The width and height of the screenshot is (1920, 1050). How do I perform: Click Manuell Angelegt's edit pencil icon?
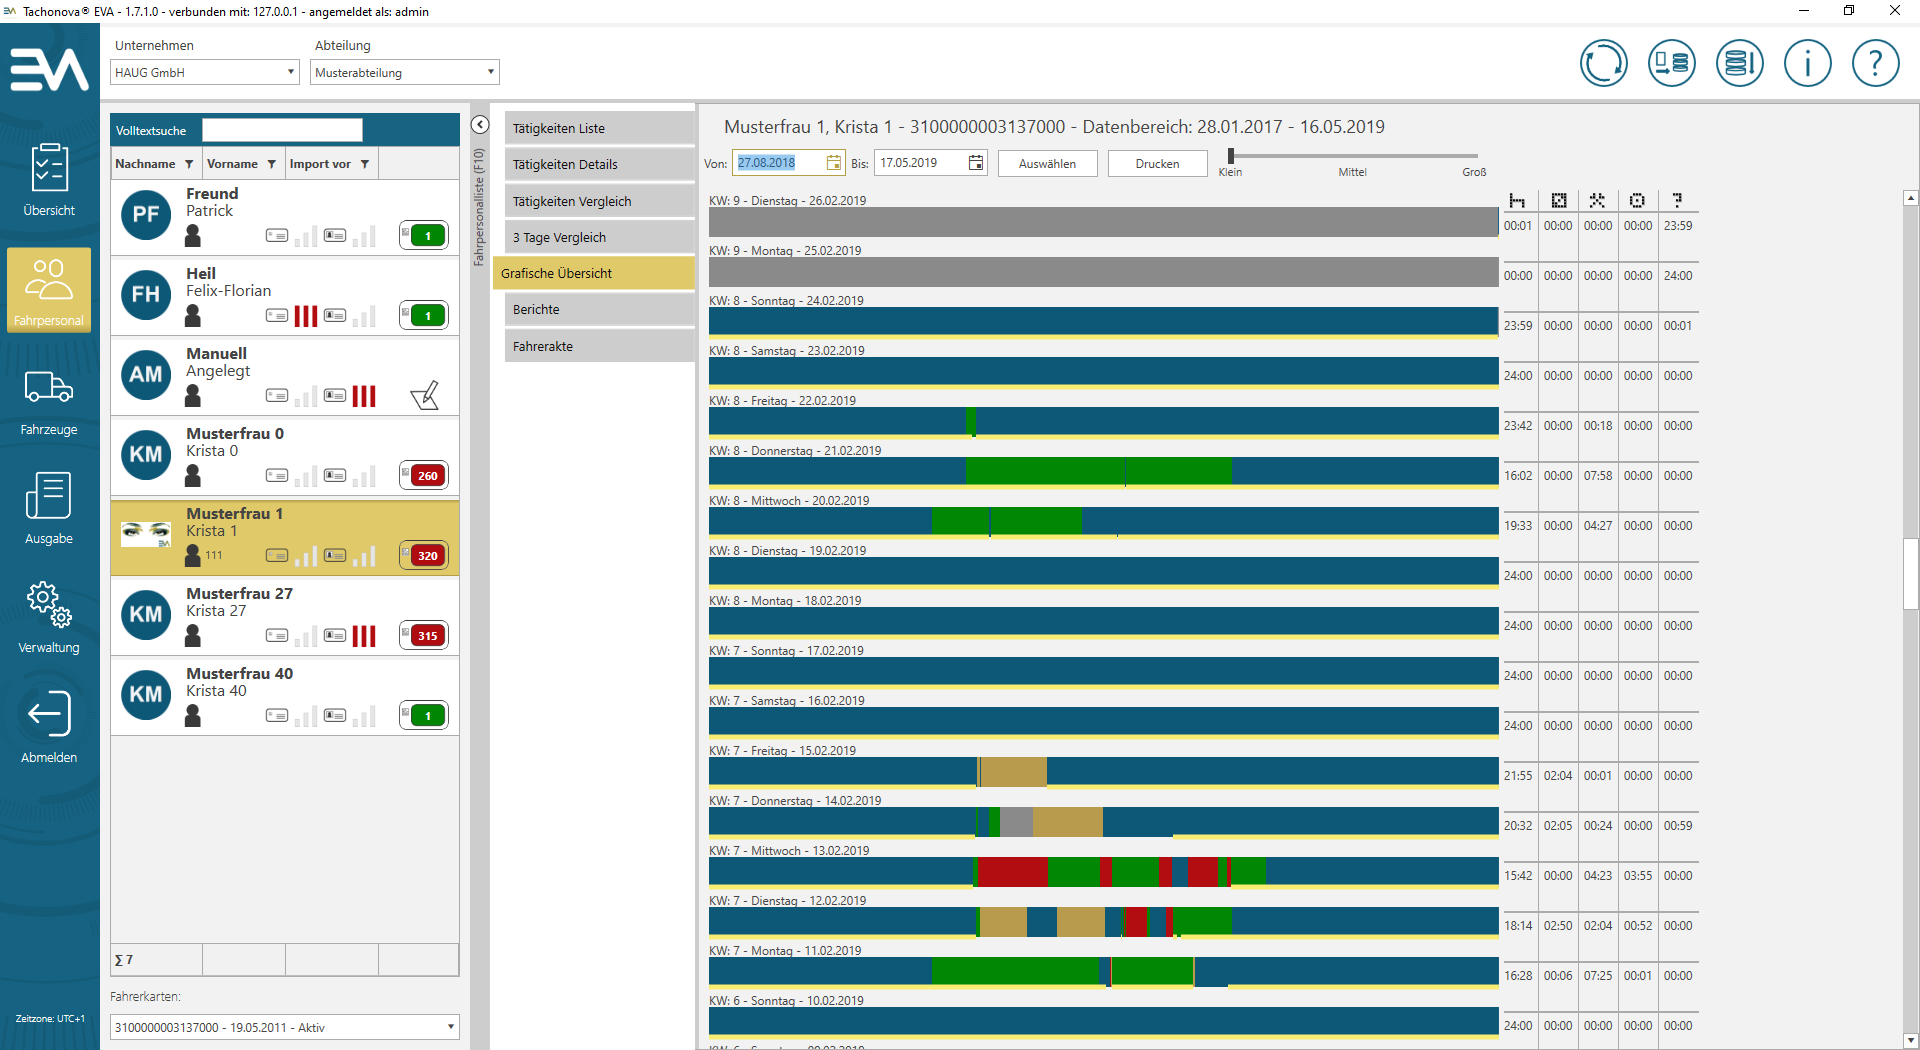click(425, 396)
